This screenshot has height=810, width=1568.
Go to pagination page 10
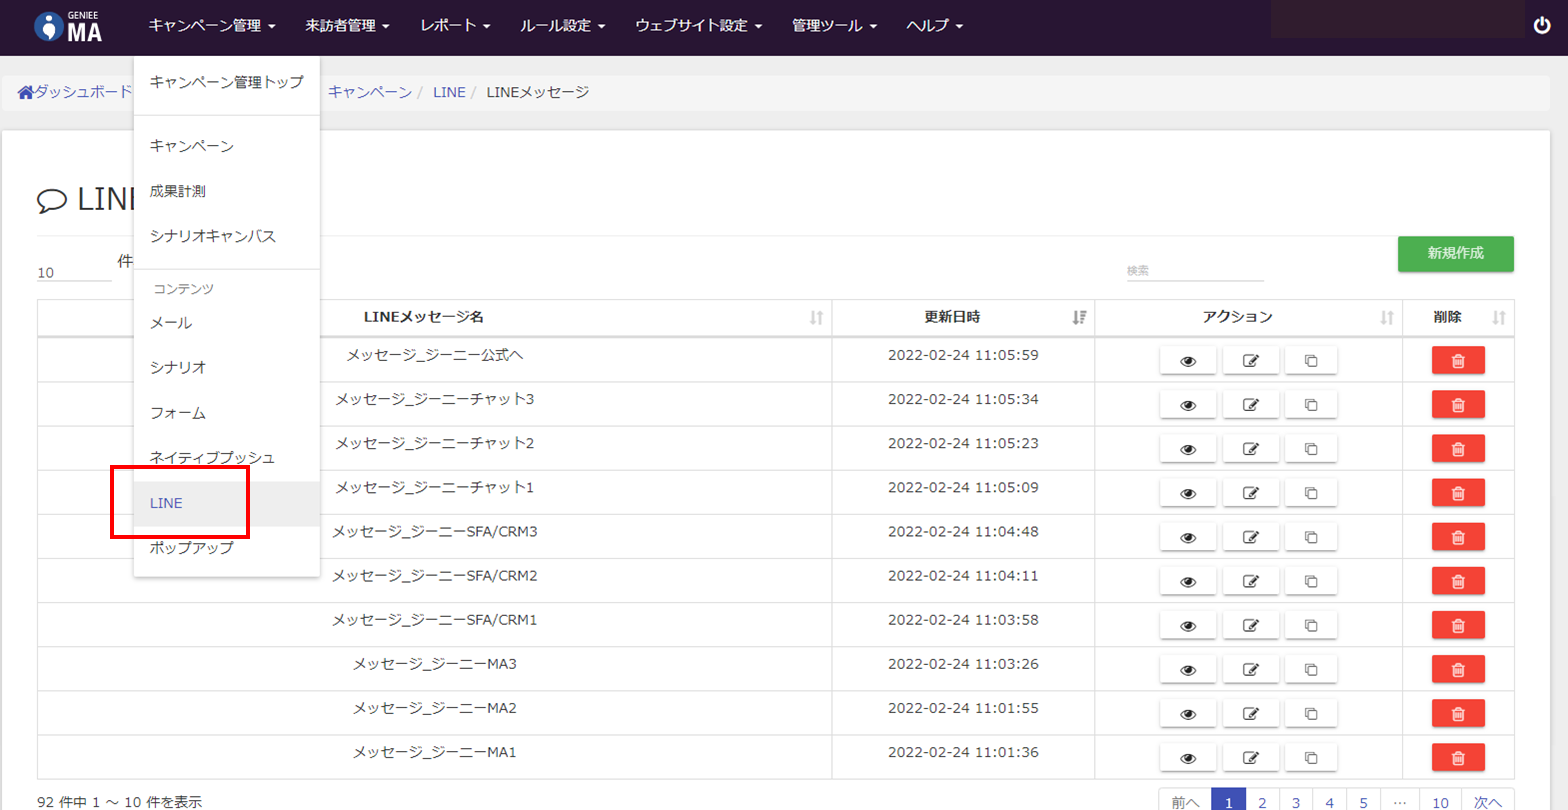tap(1440, 802)
